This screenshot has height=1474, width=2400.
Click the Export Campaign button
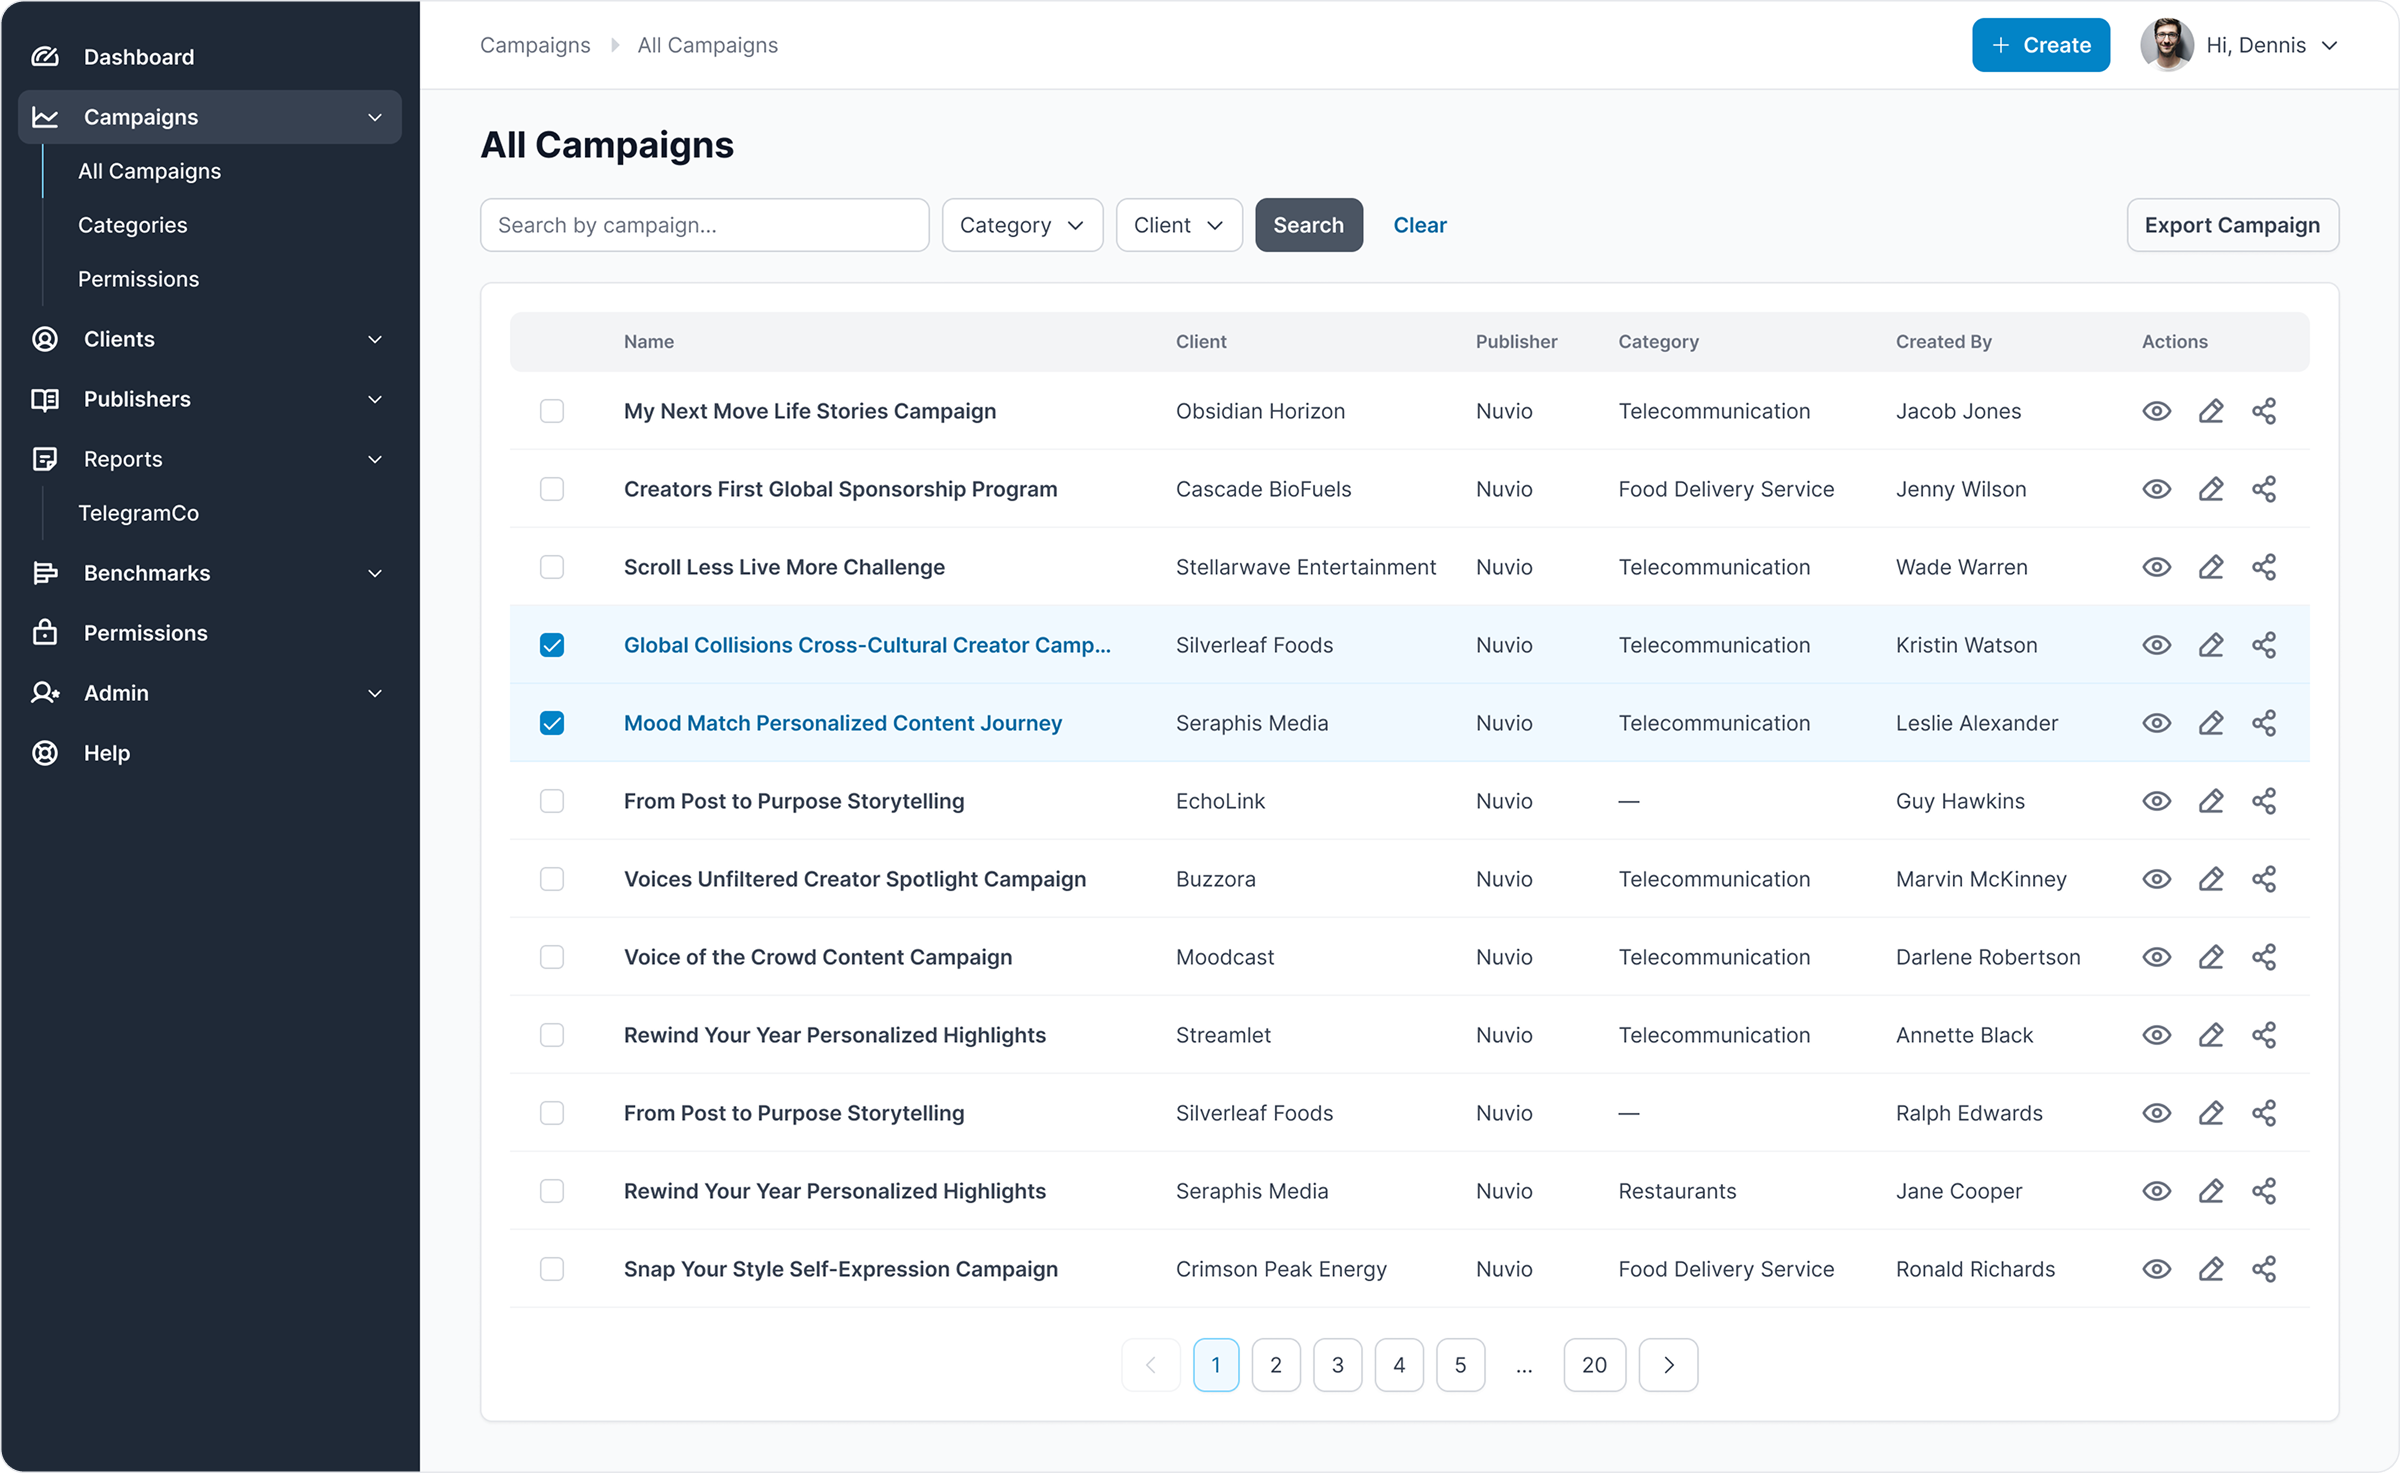coord(2232,225)
